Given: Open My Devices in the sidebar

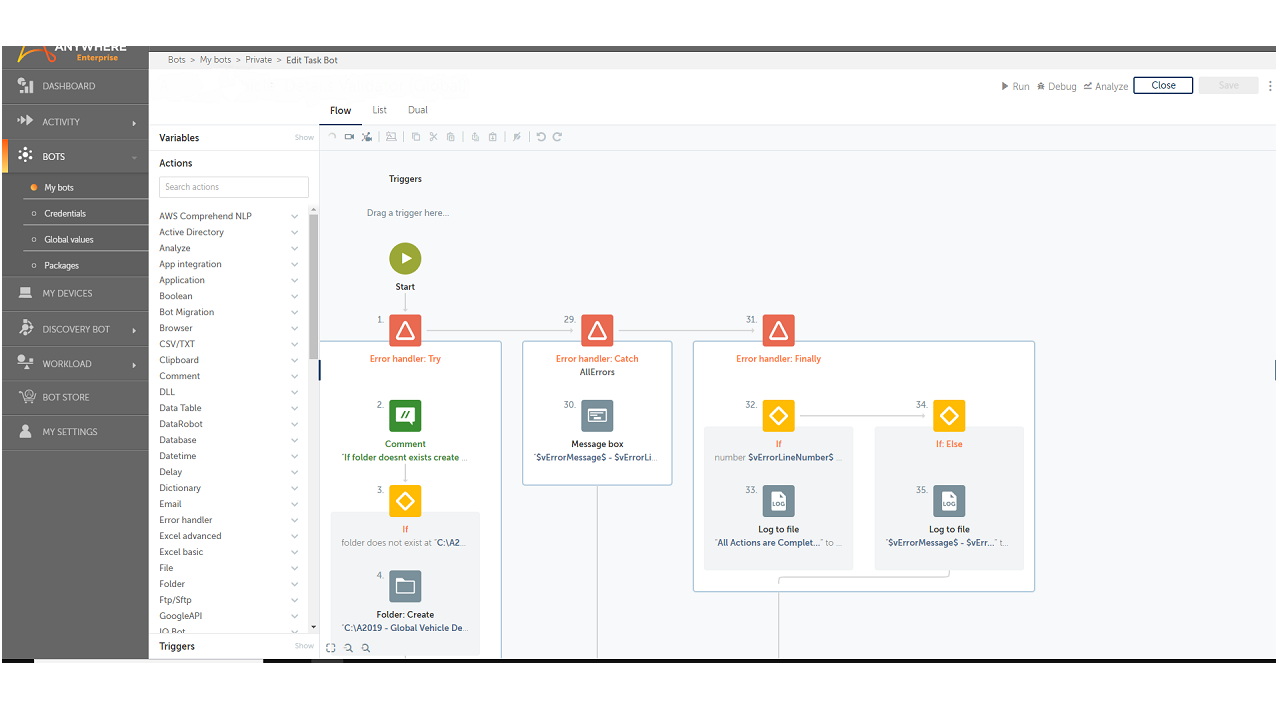Looking at the screenshot, I should [75, 293].
